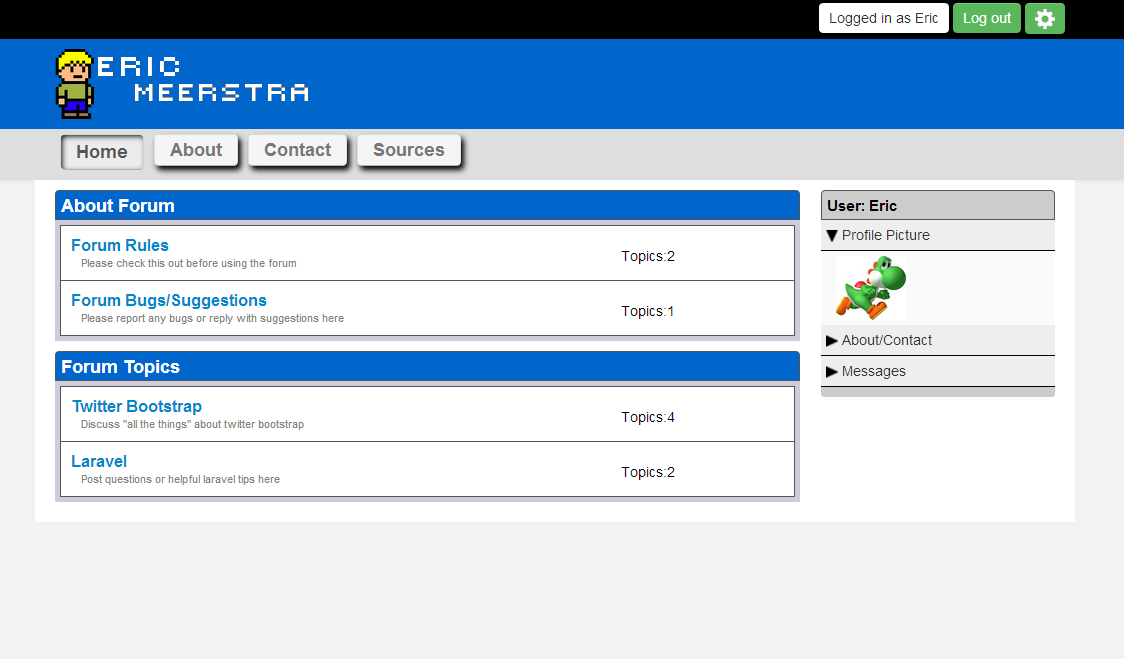Go to the Home tab
The height and width of the screenshot is (659, 1124).
(x=102, y=152)
